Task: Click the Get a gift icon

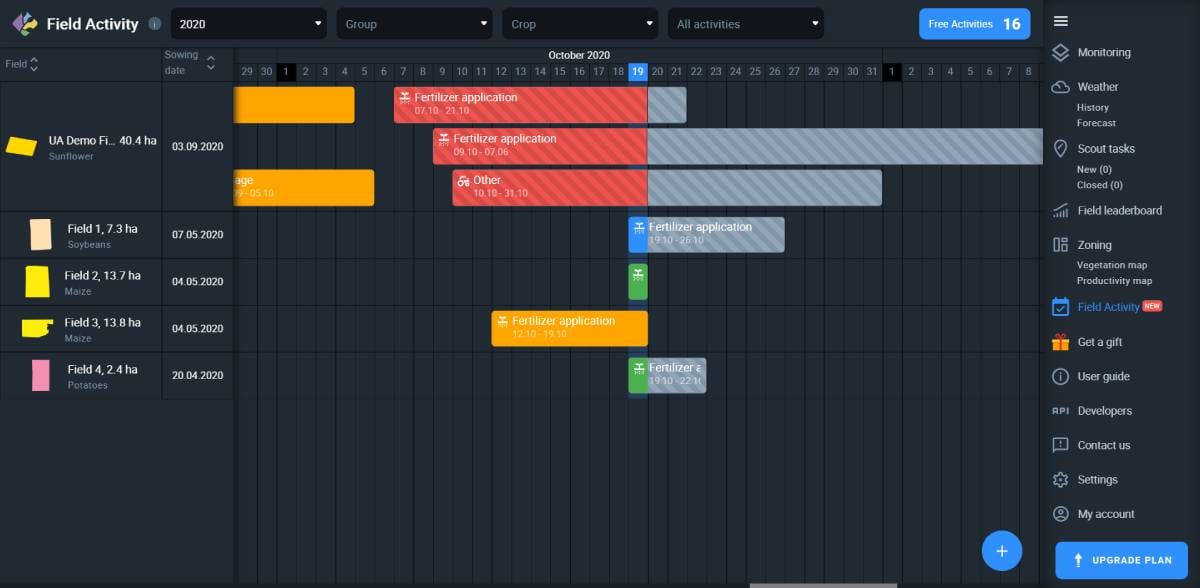Action: tap(1060, 341)
